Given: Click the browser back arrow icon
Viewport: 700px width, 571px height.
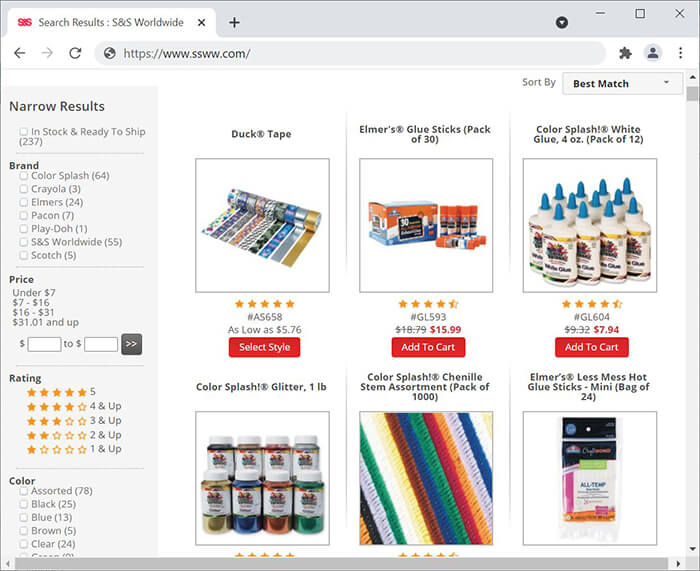Looking at the screenshot, I should (x=20, y=53).
